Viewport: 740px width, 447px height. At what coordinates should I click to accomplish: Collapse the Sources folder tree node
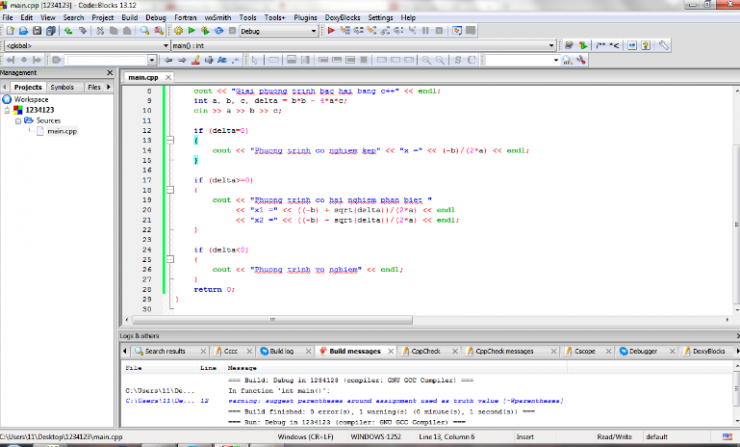tap(17, 120)
